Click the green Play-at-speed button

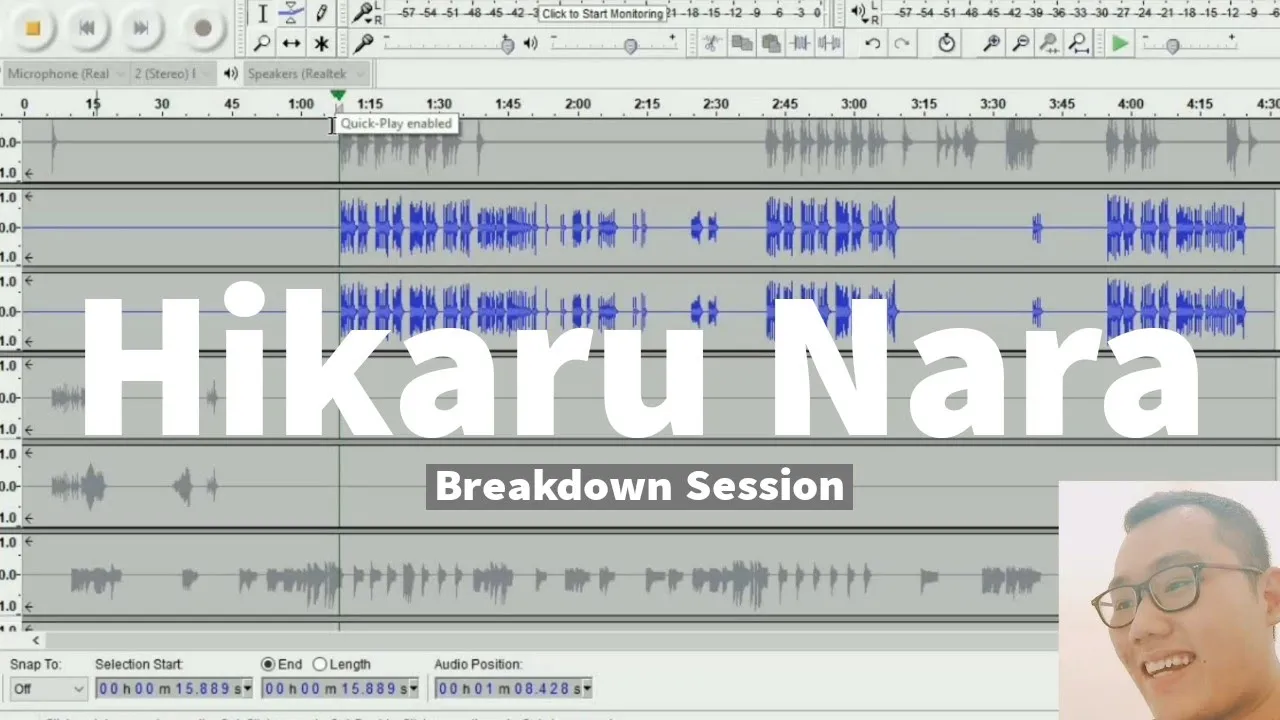[1120, 43]
